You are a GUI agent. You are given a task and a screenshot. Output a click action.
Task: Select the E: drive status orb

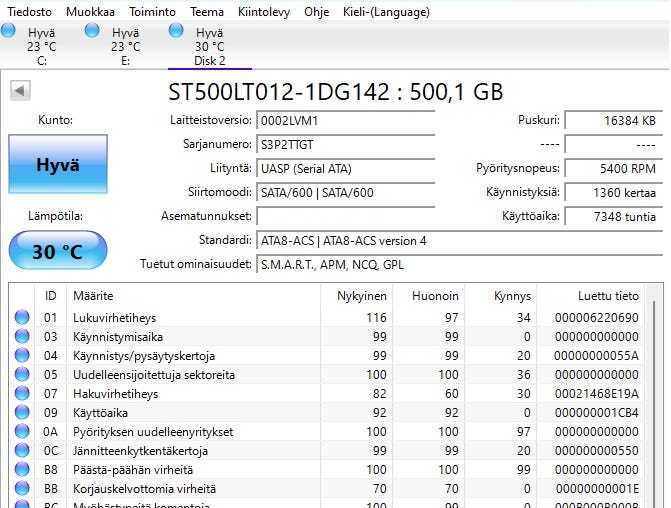point(93,32)
